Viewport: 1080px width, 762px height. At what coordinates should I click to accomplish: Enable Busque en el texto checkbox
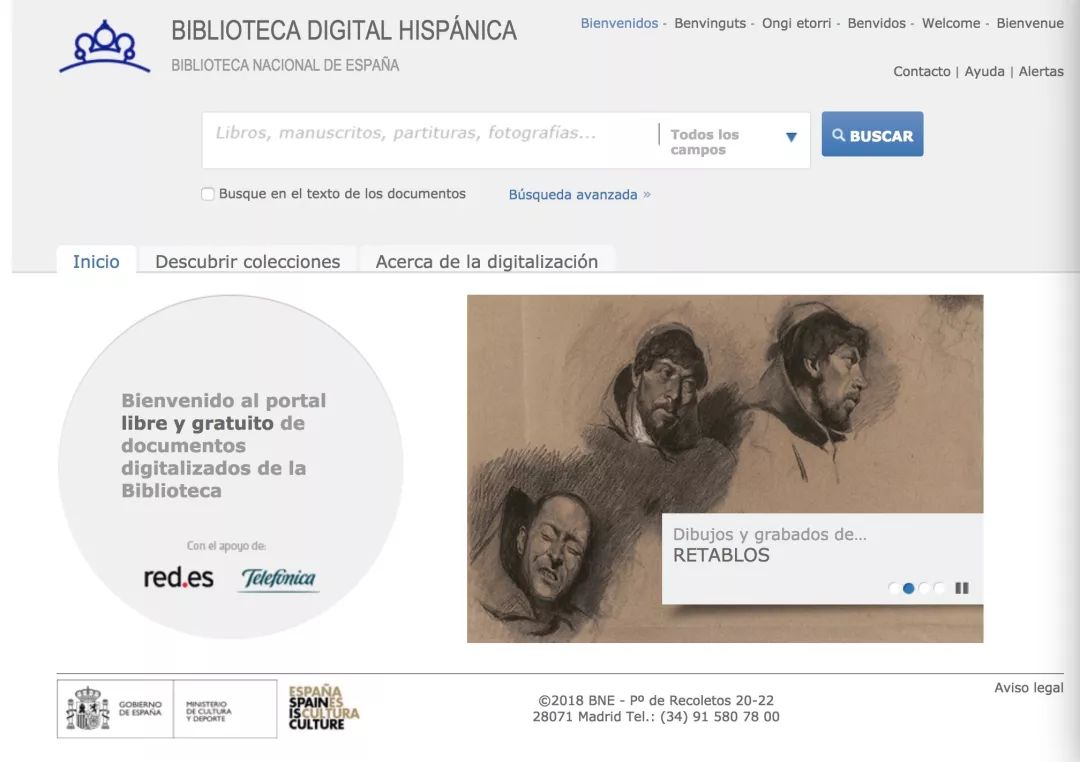pos(207,194)
